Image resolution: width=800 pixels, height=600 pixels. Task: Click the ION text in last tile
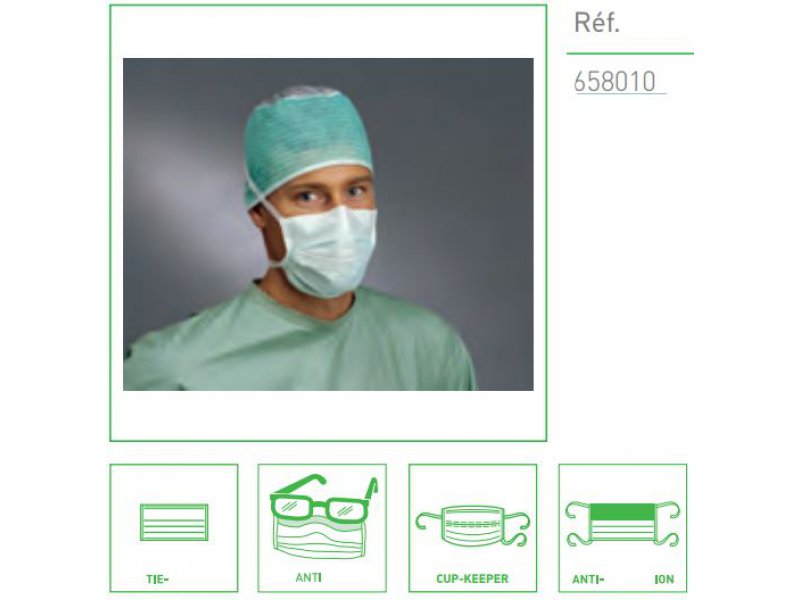point(664,579)
